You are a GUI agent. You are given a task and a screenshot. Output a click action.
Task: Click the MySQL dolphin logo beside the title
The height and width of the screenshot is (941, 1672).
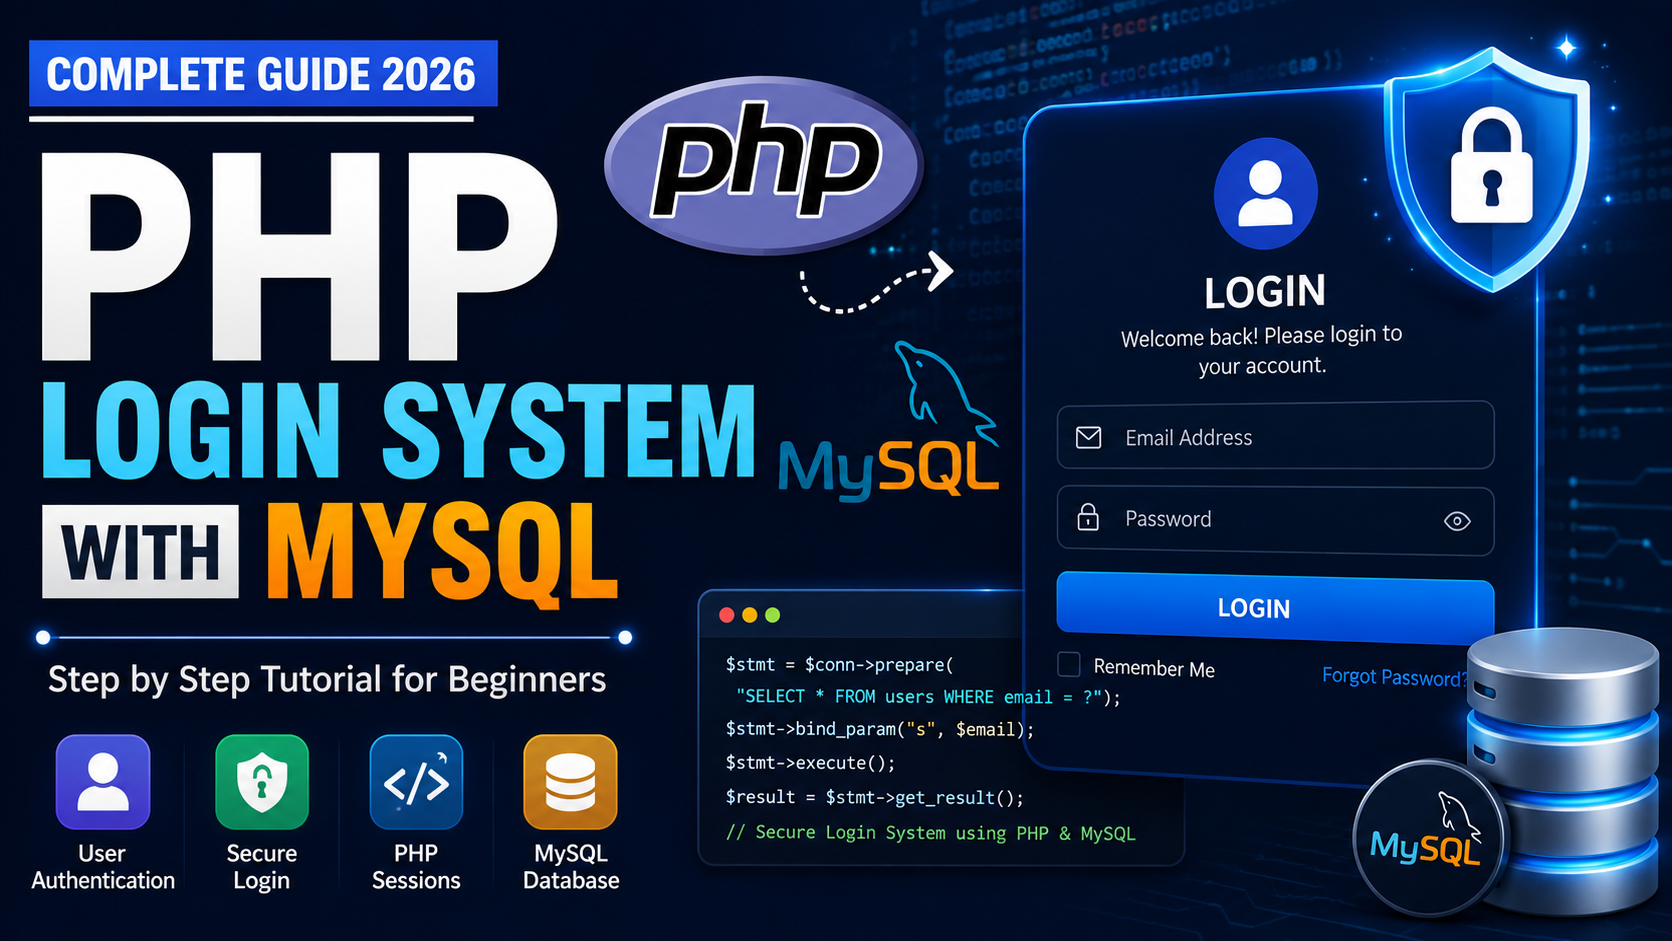click(x=889, y=420)
